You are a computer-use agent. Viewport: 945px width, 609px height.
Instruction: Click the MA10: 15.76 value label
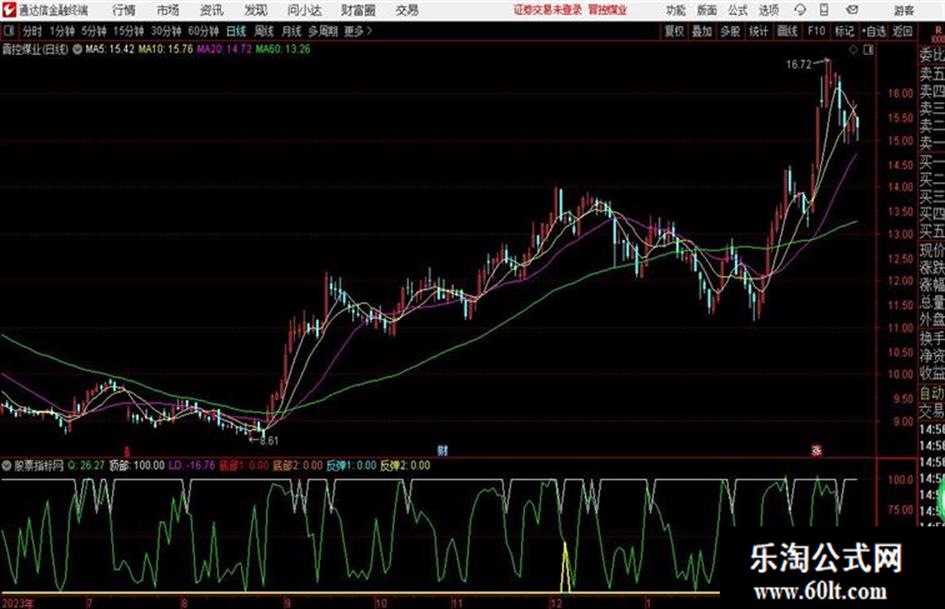tap(166, 49)
